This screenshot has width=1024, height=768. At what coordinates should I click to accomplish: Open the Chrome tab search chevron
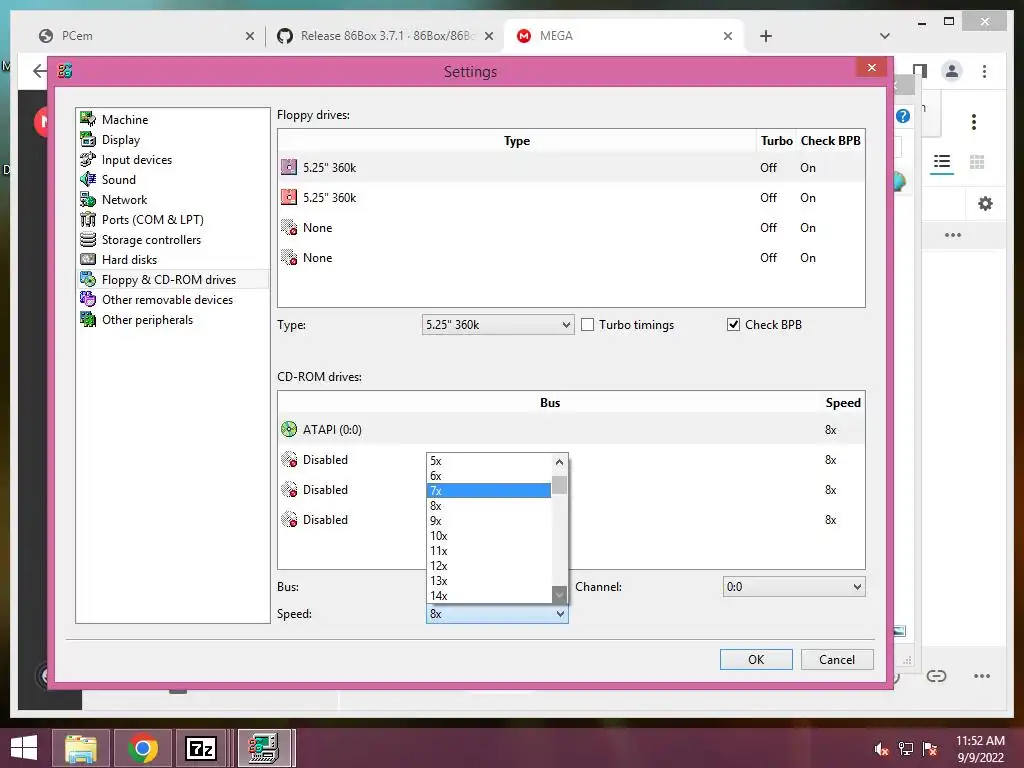pos(885,36)
